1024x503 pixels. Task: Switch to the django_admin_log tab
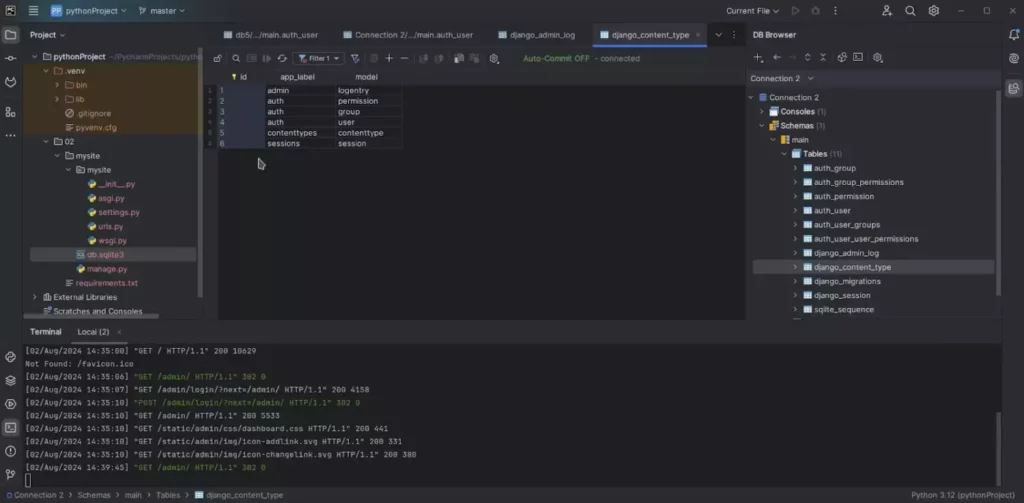536,35
